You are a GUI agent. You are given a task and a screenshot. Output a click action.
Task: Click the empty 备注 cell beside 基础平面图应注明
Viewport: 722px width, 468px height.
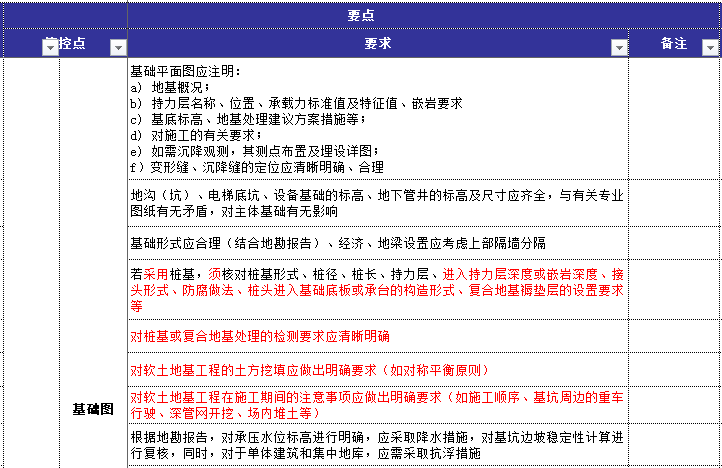coord(674,119)
